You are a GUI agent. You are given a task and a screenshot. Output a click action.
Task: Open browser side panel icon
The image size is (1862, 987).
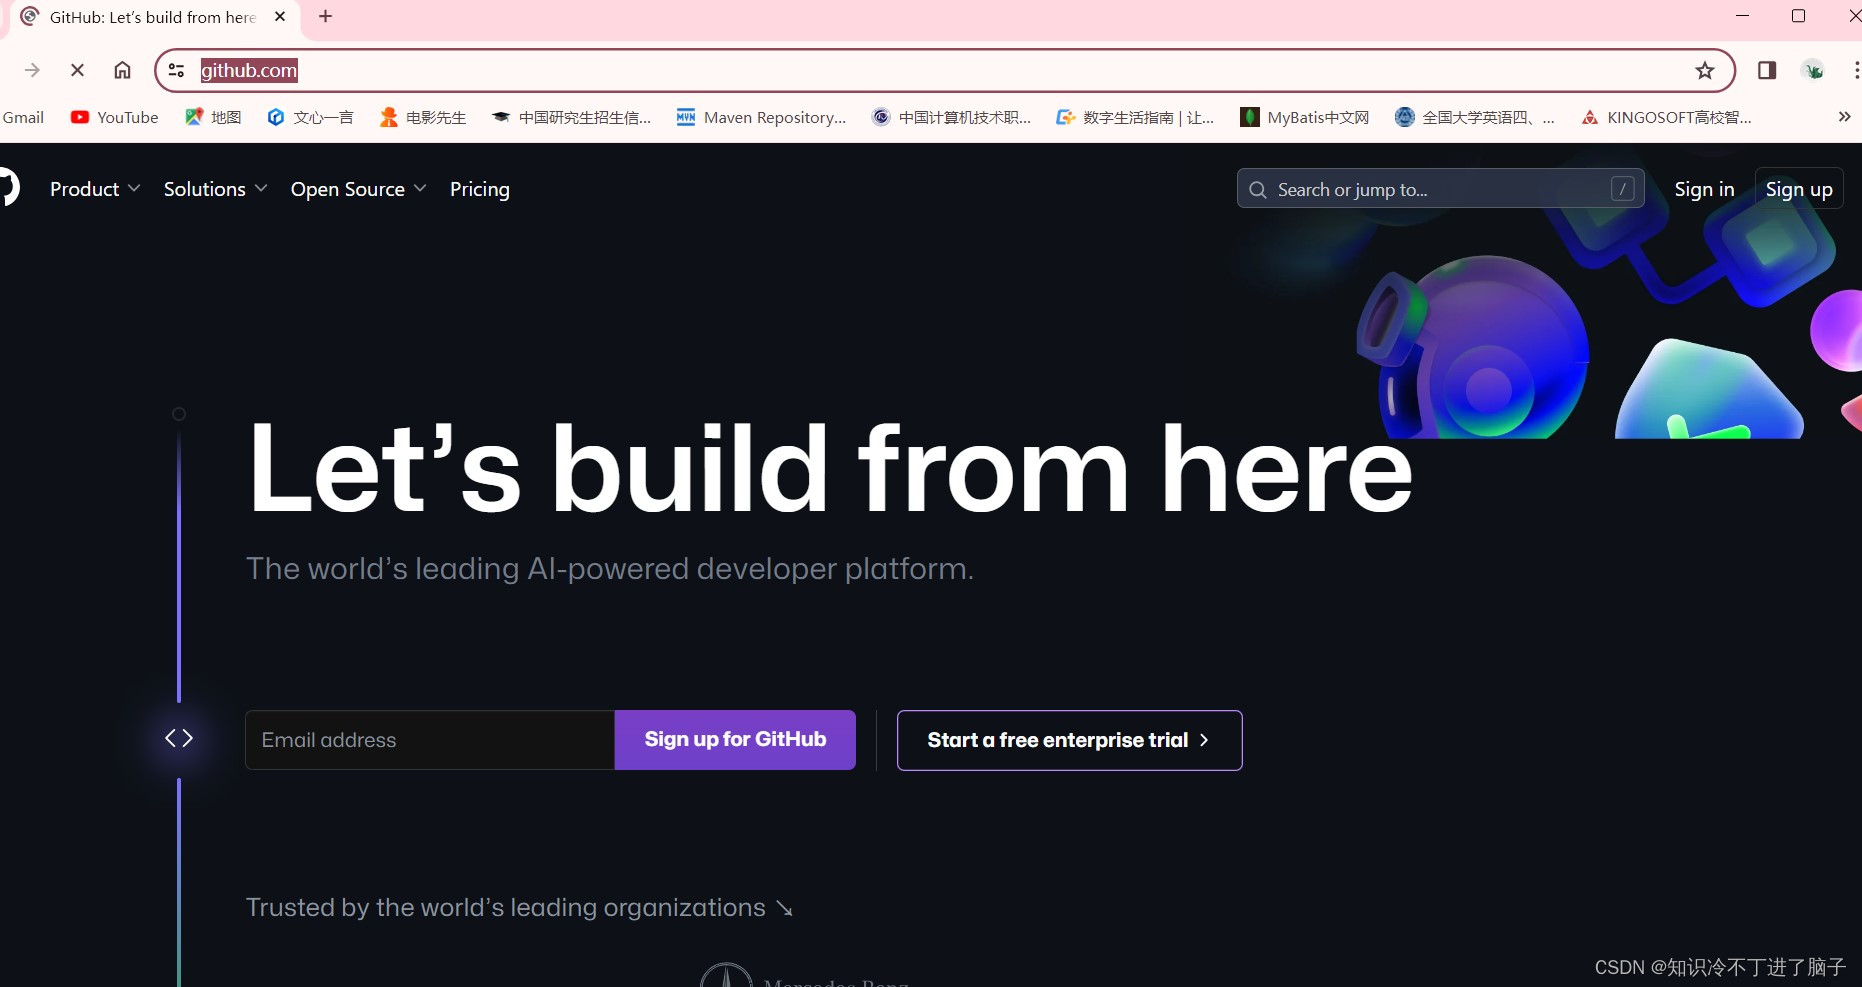[x=1767, y=70]
